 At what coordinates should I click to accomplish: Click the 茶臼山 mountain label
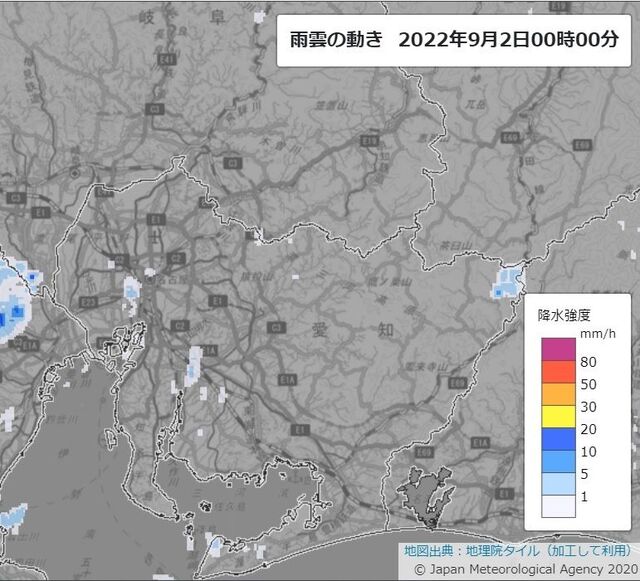(x=456, y=246)
